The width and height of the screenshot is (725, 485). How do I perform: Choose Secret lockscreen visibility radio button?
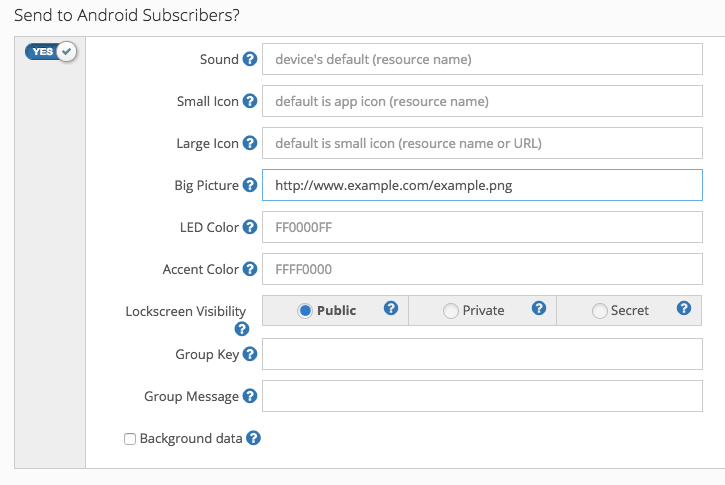point(600,311)
